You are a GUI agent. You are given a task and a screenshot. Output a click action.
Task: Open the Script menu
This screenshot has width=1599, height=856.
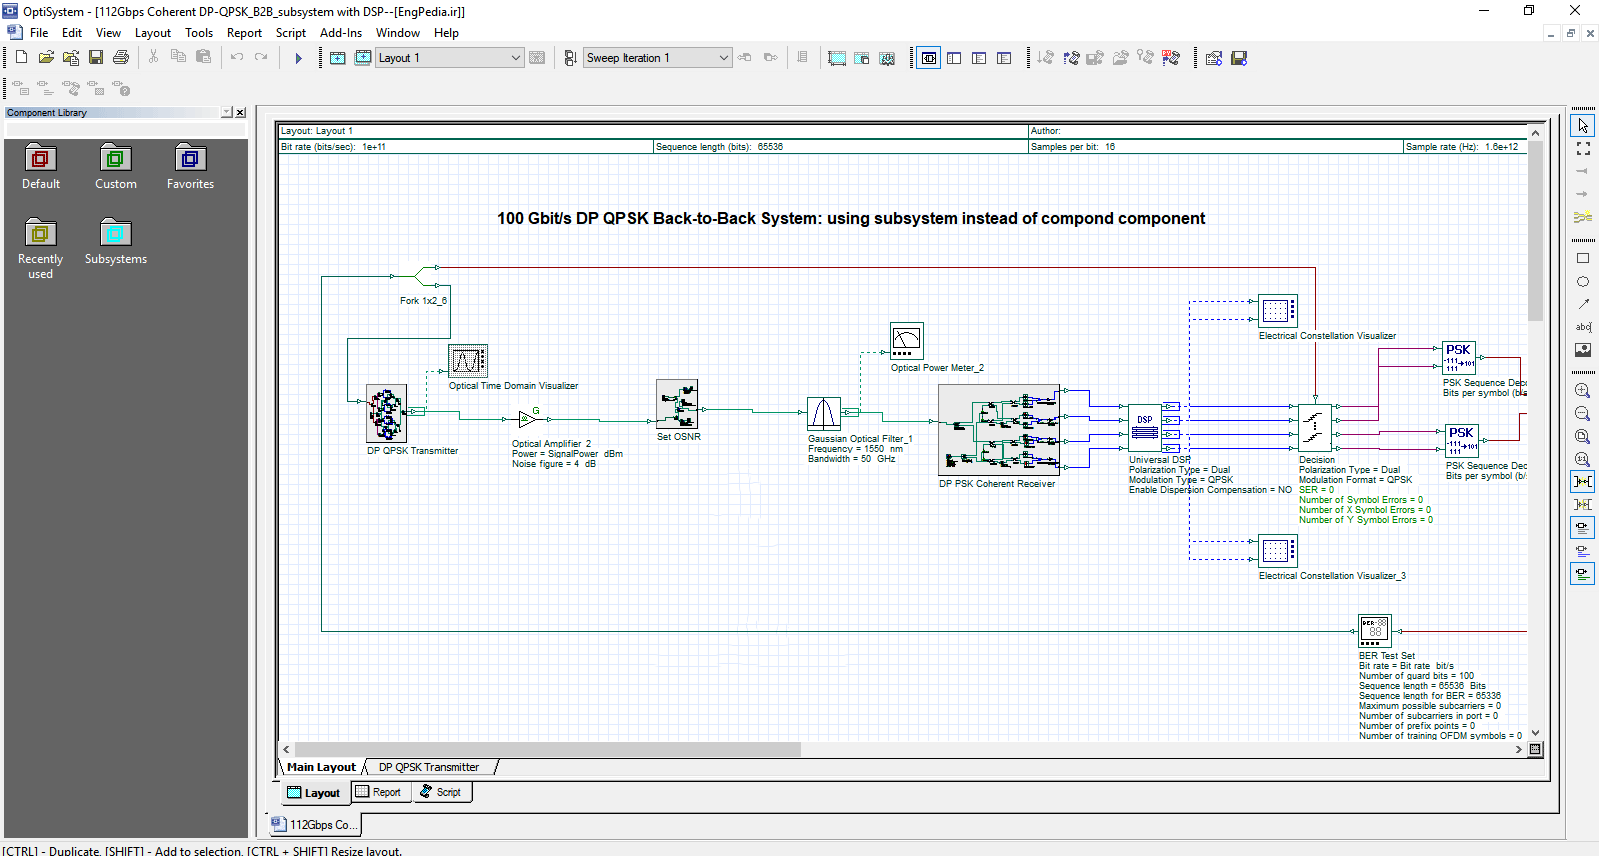tap(291, 33)
